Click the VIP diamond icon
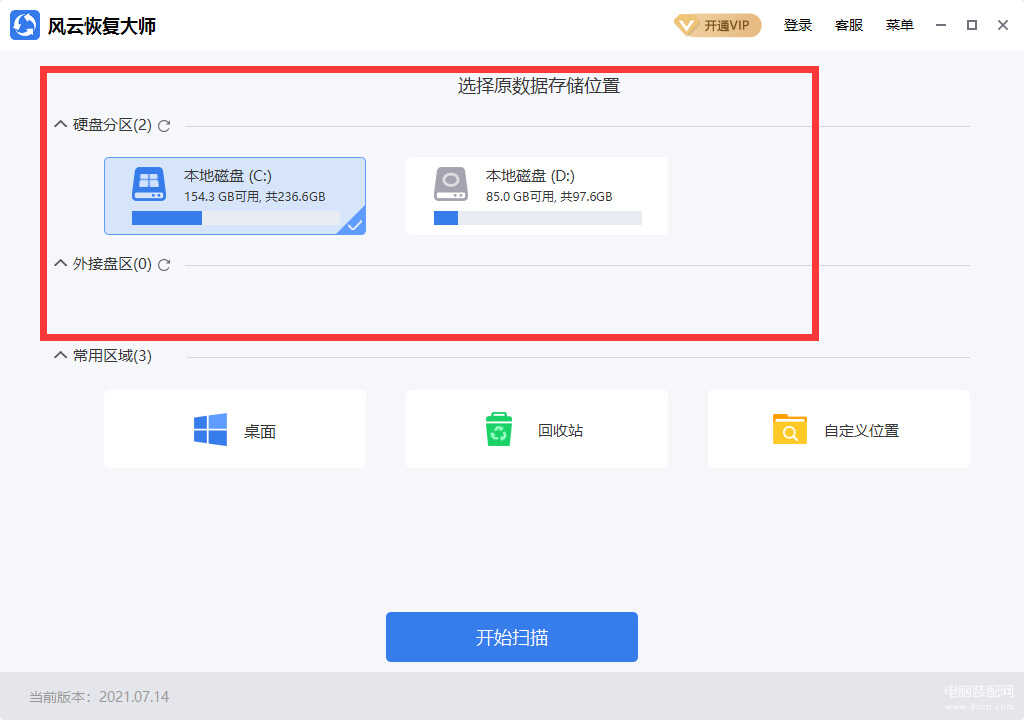Viewport: 1024px width, 720px height. tap(686, 25)
